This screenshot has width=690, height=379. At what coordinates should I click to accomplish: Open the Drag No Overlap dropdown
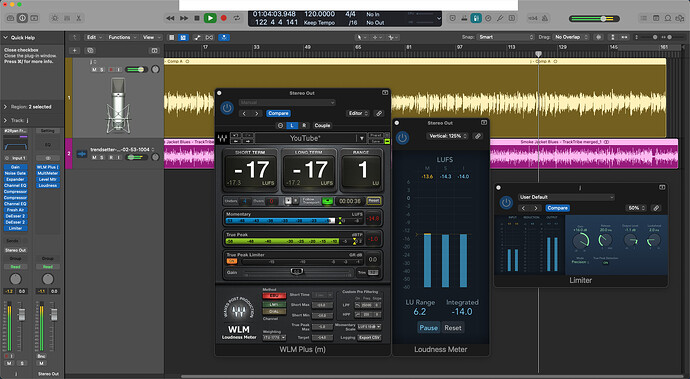pyautogui.click(x=571, y=37)
